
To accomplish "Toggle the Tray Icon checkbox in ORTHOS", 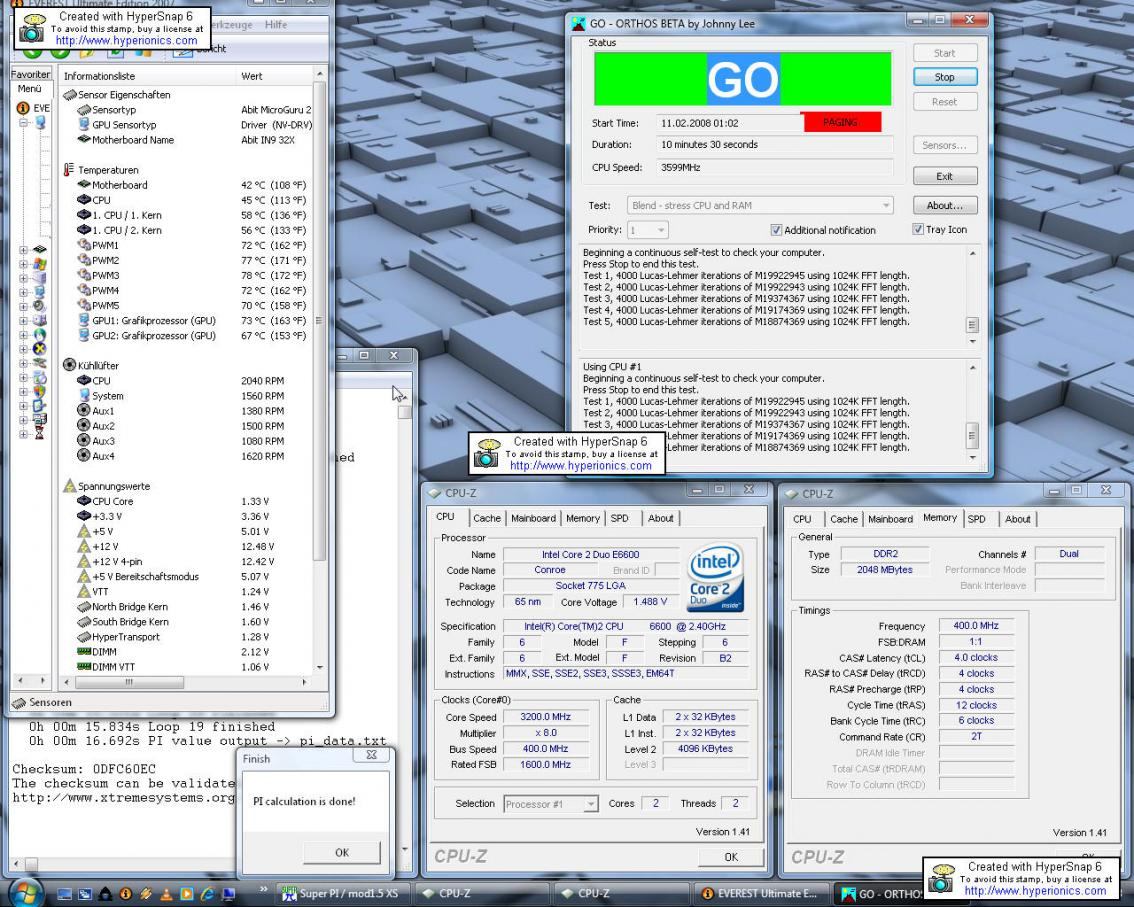I will click(918, 229).
